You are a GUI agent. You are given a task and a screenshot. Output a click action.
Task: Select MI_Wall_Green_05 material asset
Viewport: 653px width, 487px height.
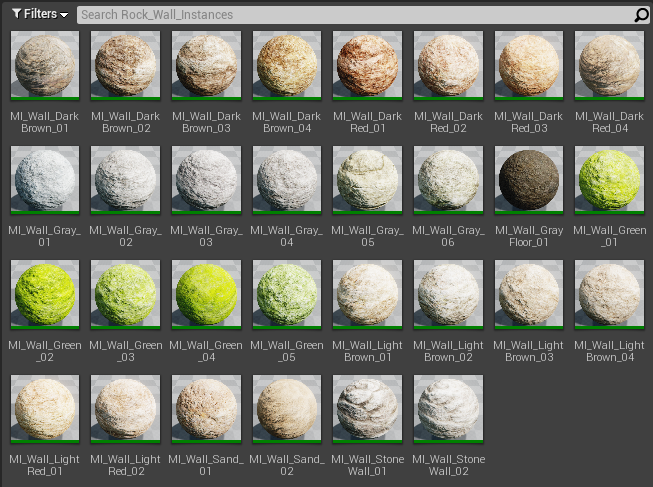(x=287, y=295)
